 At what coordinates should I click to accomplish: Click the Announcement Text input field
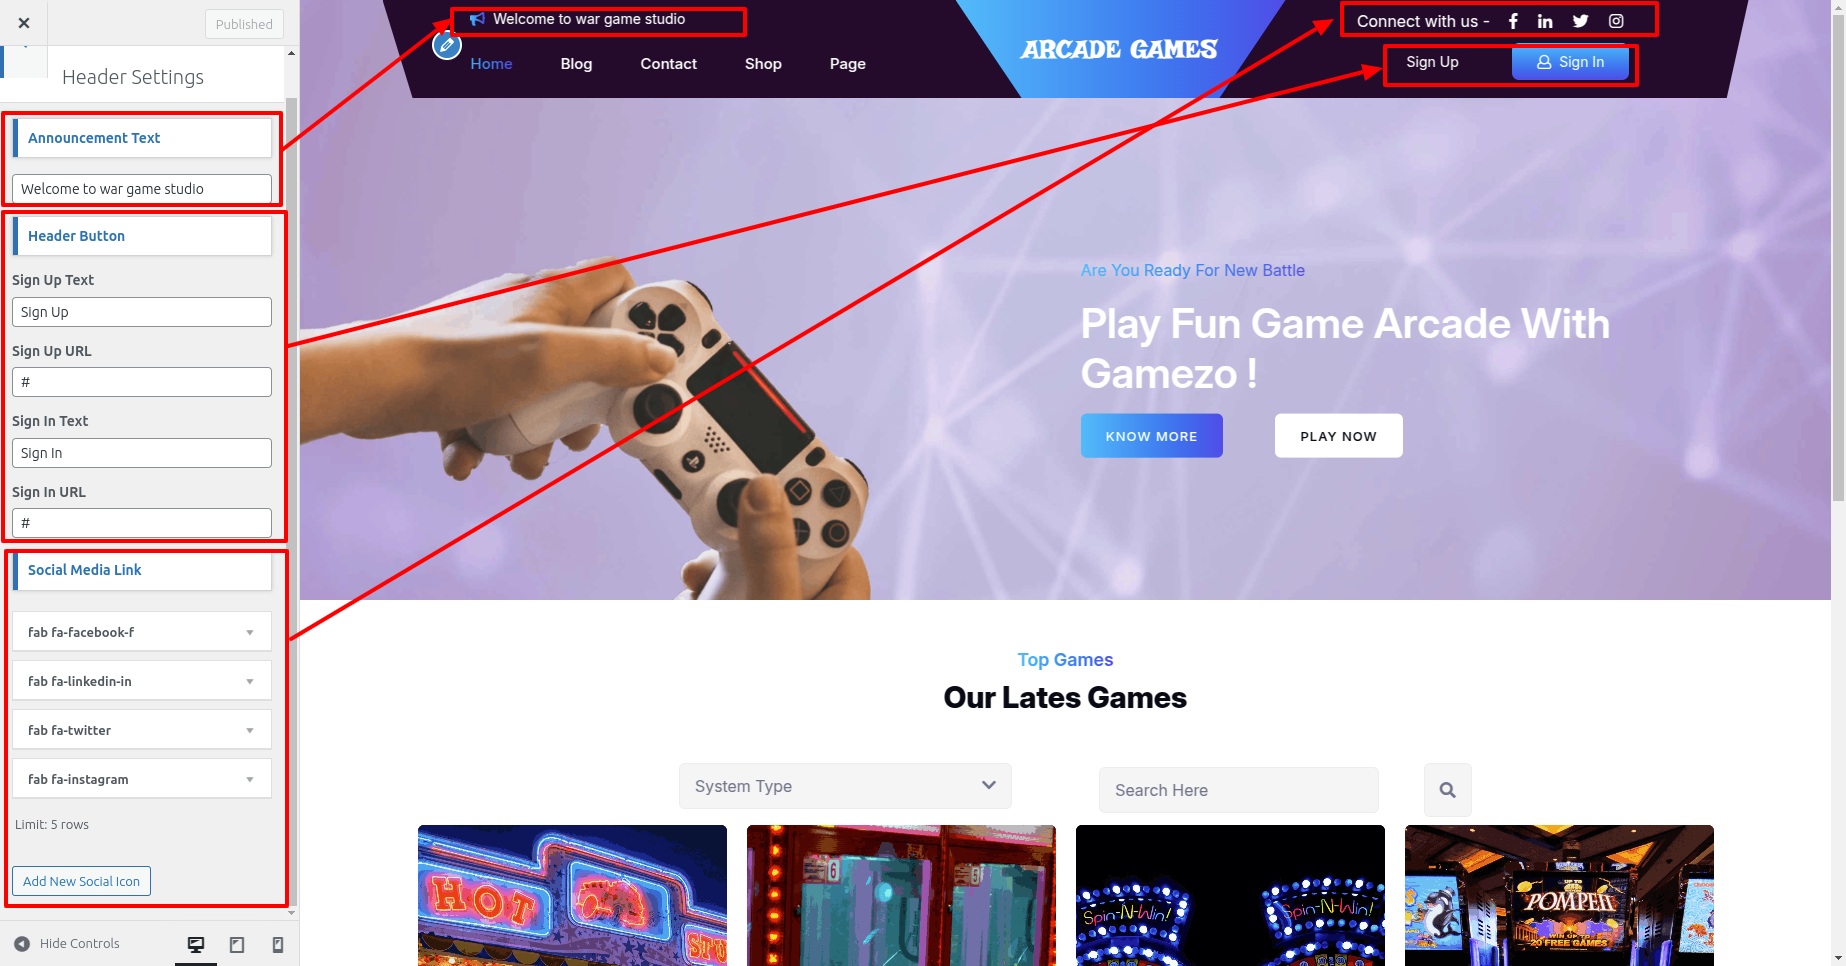[x=142, y=189]
